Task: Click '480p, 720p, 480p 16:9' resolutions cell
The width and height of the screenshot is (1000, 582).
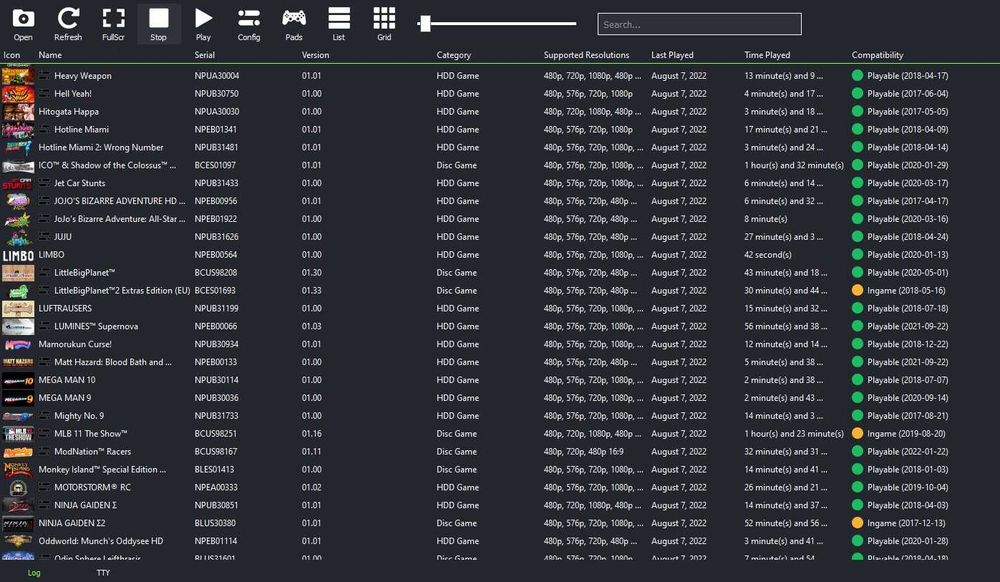Action: point(584,451)
